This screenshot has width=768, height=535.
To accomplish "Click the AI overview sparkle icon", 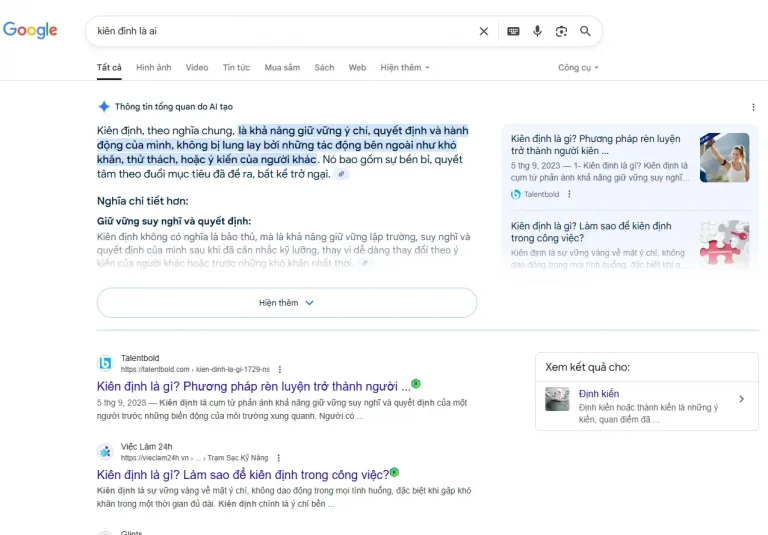I will pos(104,107).
